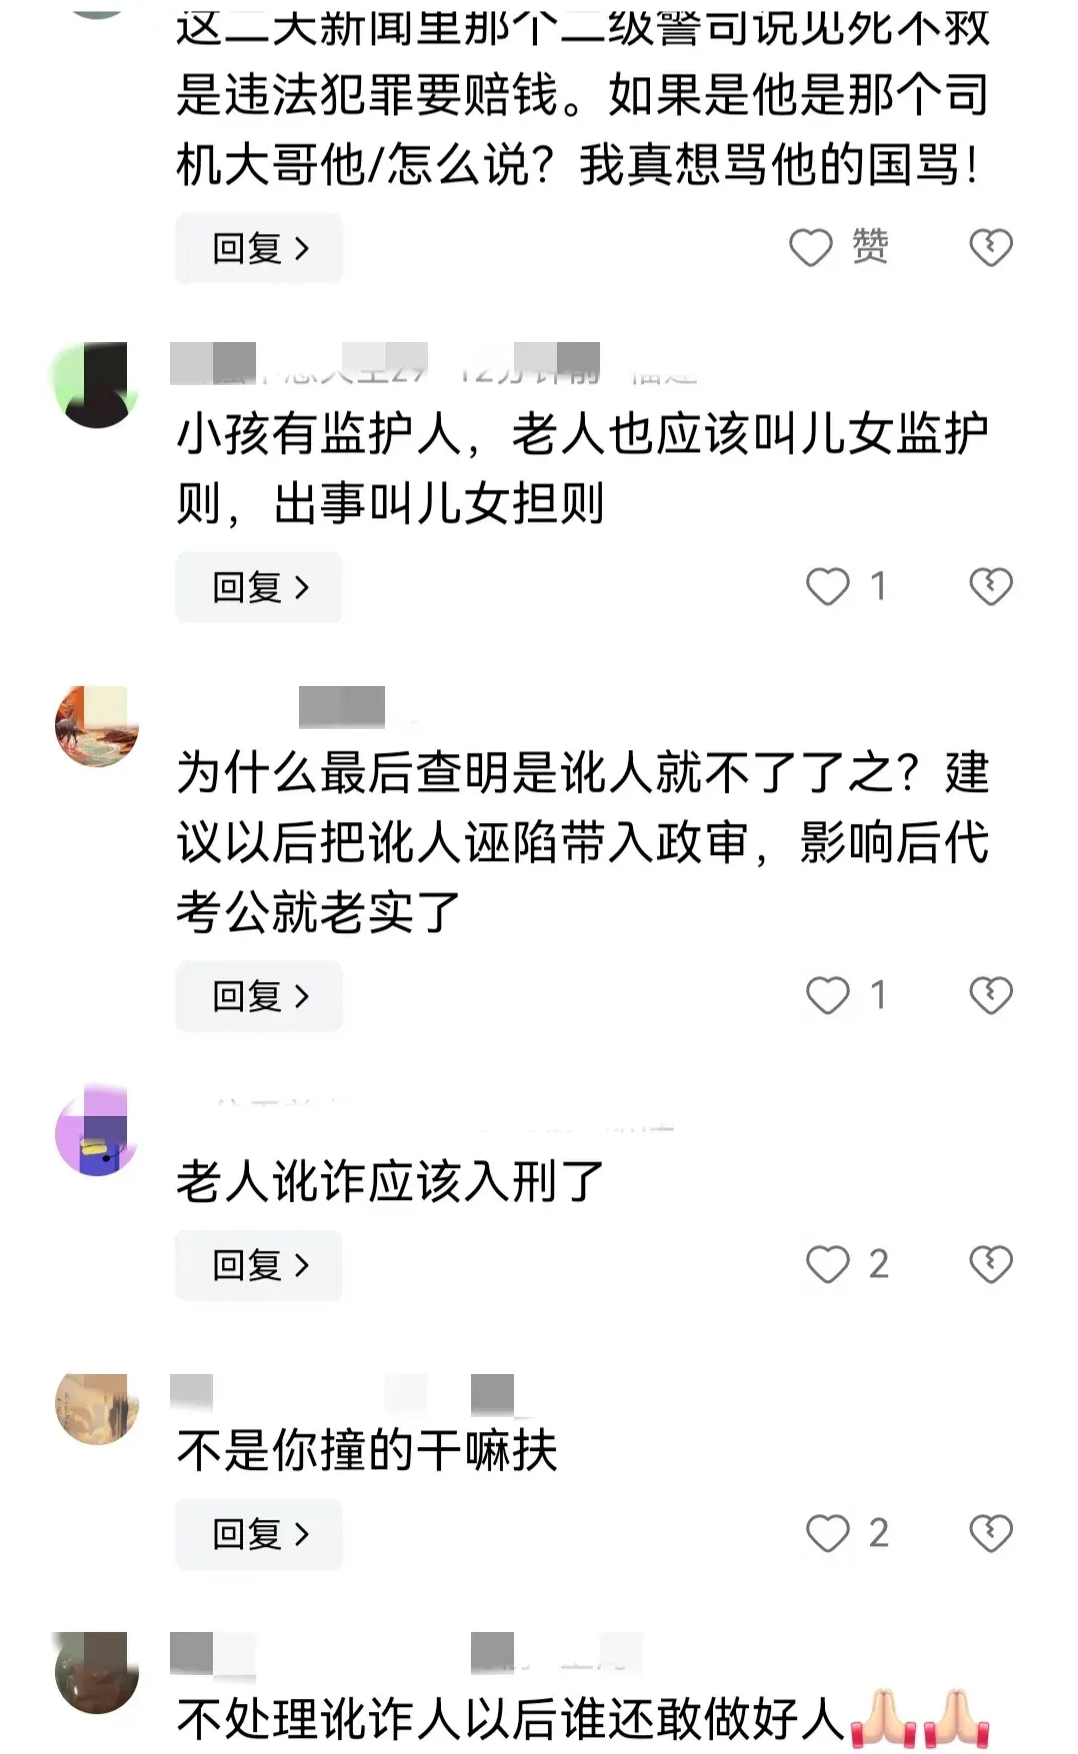Open avatar beside 不是你撞的干嘛扶
The image size is (1078, 1754).
tap(96, 1407)
